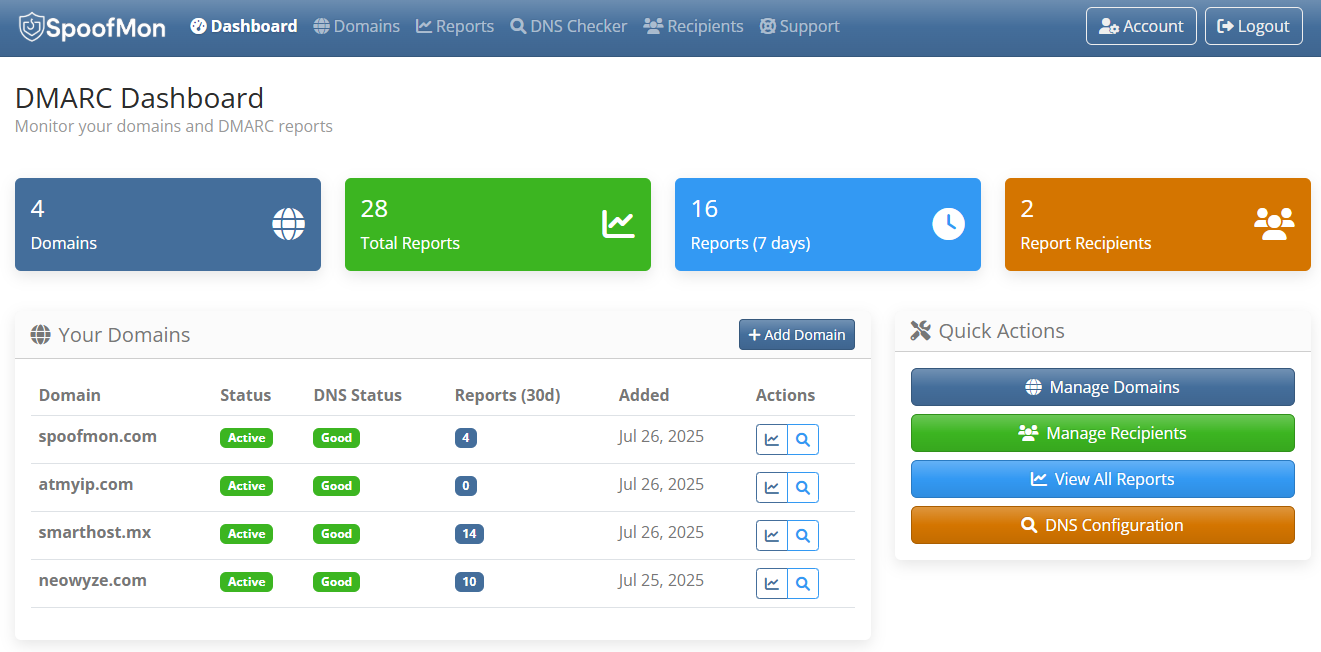Click the 4 reports badge for spoofmon.com
The height and width of the screenshot is (652, 1321).
click(x=466, y=438)
